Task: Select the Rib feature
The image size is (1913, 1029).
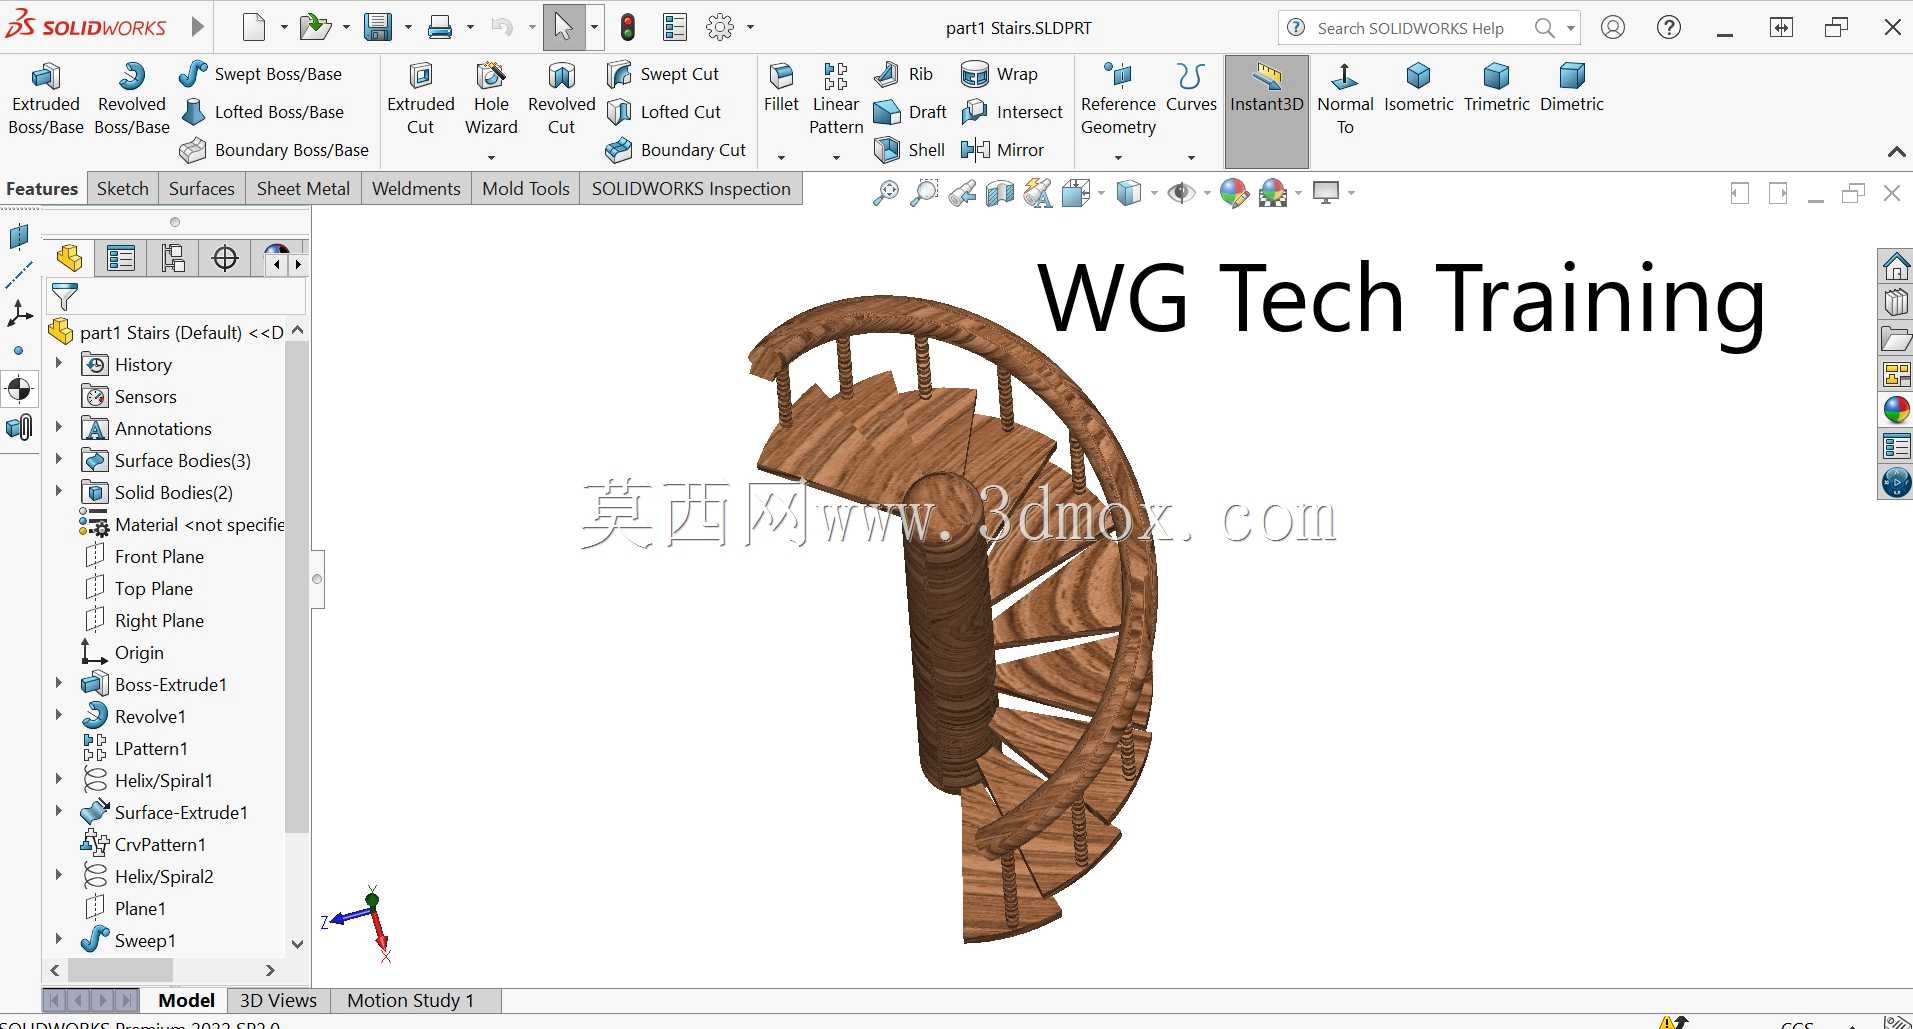Action: tap(903, 74)
